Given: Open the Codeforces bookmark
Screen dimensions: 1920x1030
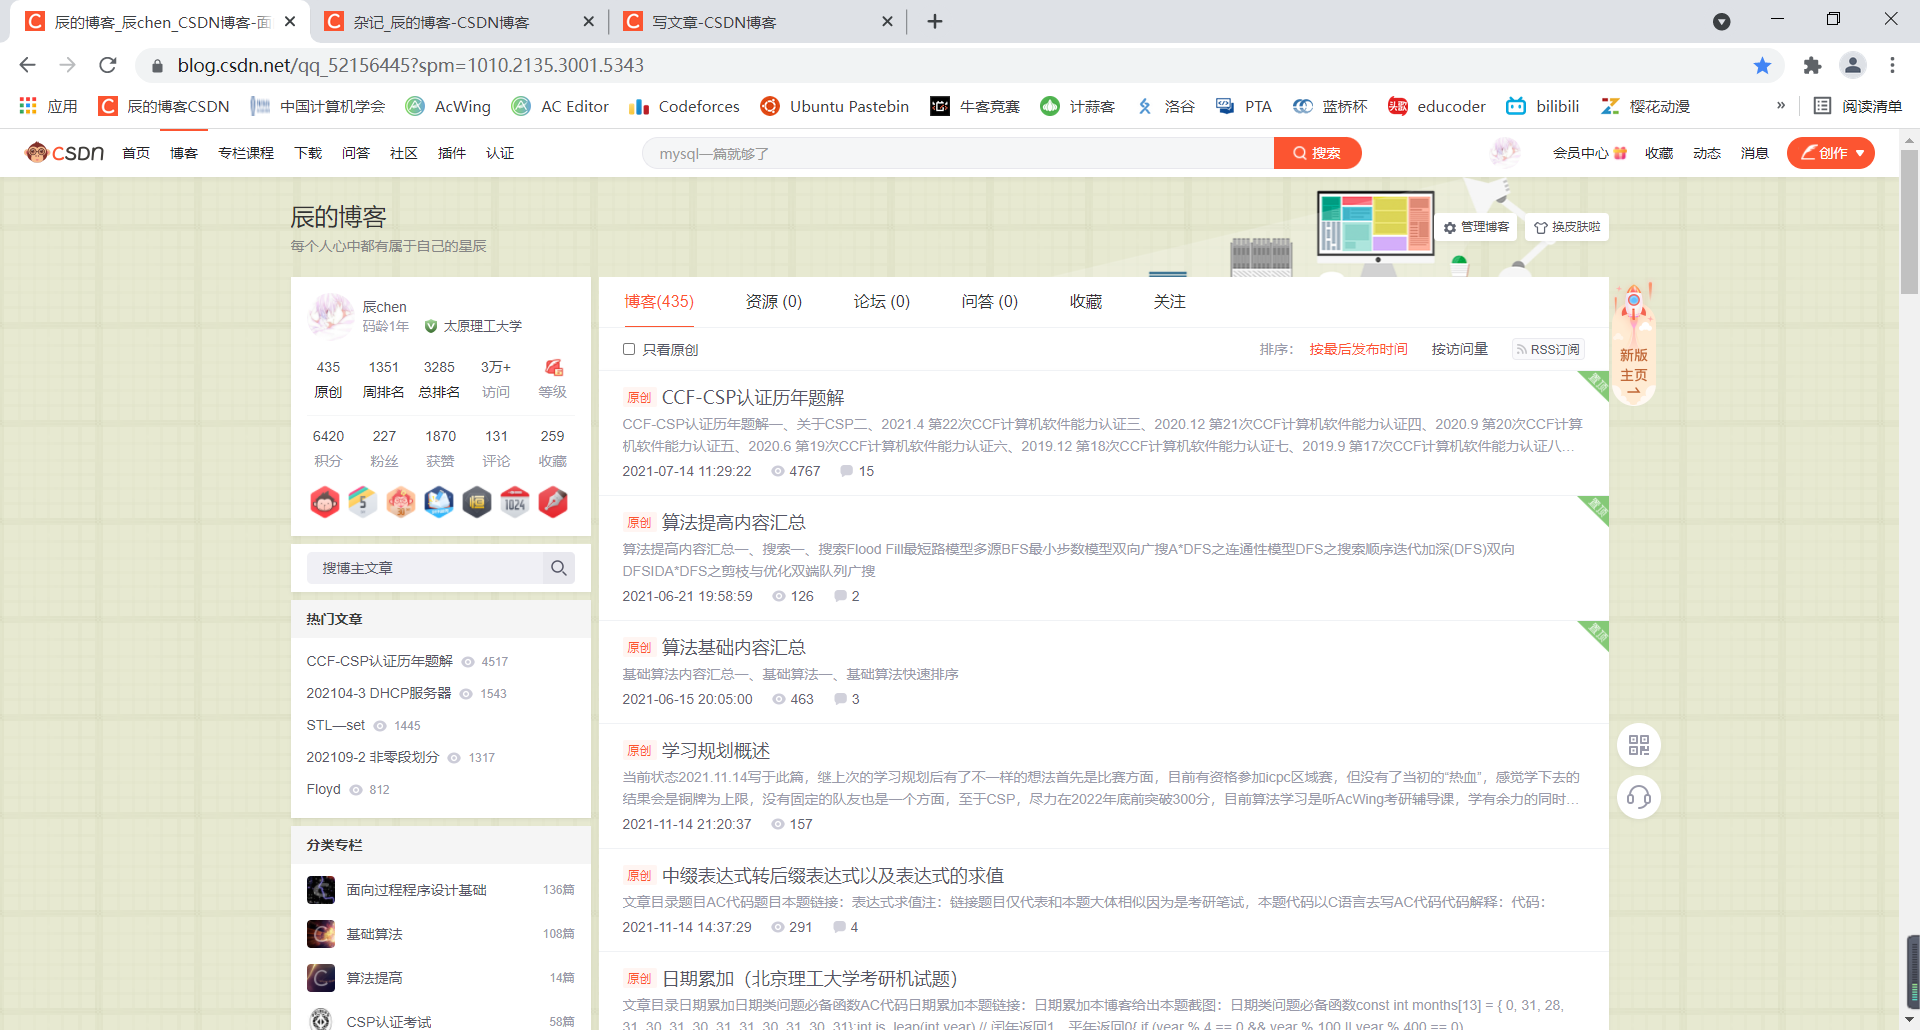Looking at the screenshot, I should click(x=685, y=106).
